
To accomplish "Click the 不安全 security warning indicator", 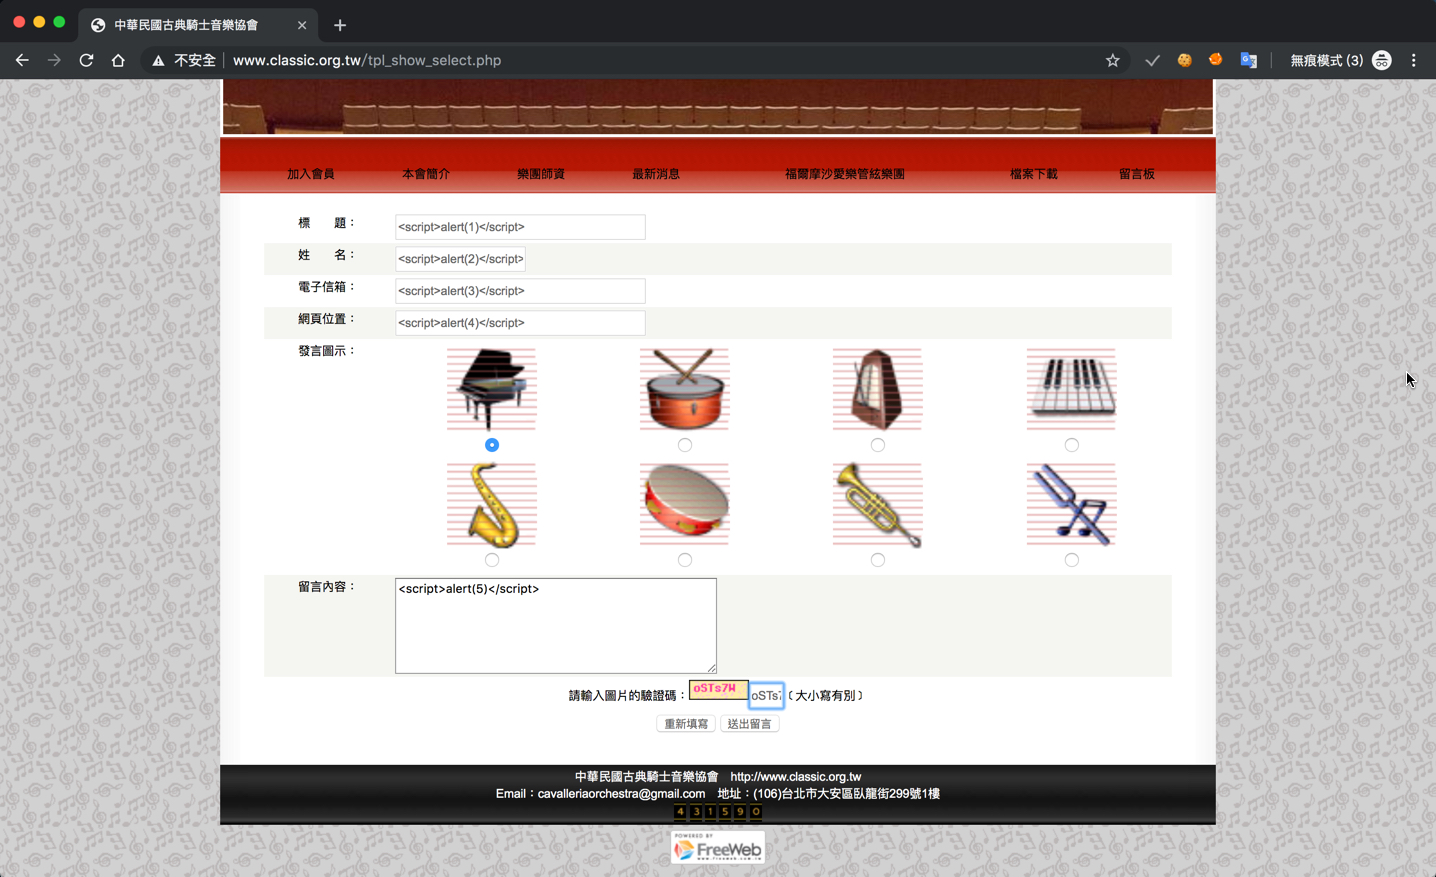I will click(x=184, y=60).
